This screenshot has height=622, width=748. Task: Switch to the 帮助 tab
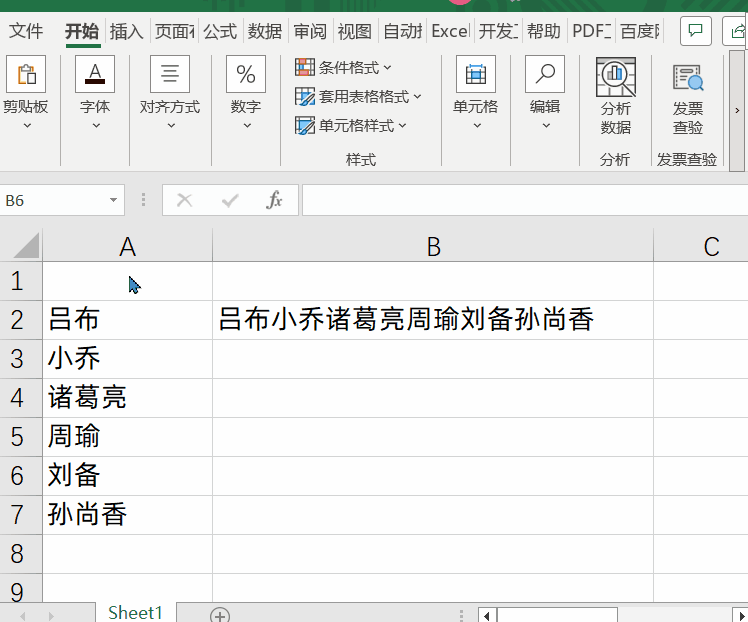click(543, 31)
